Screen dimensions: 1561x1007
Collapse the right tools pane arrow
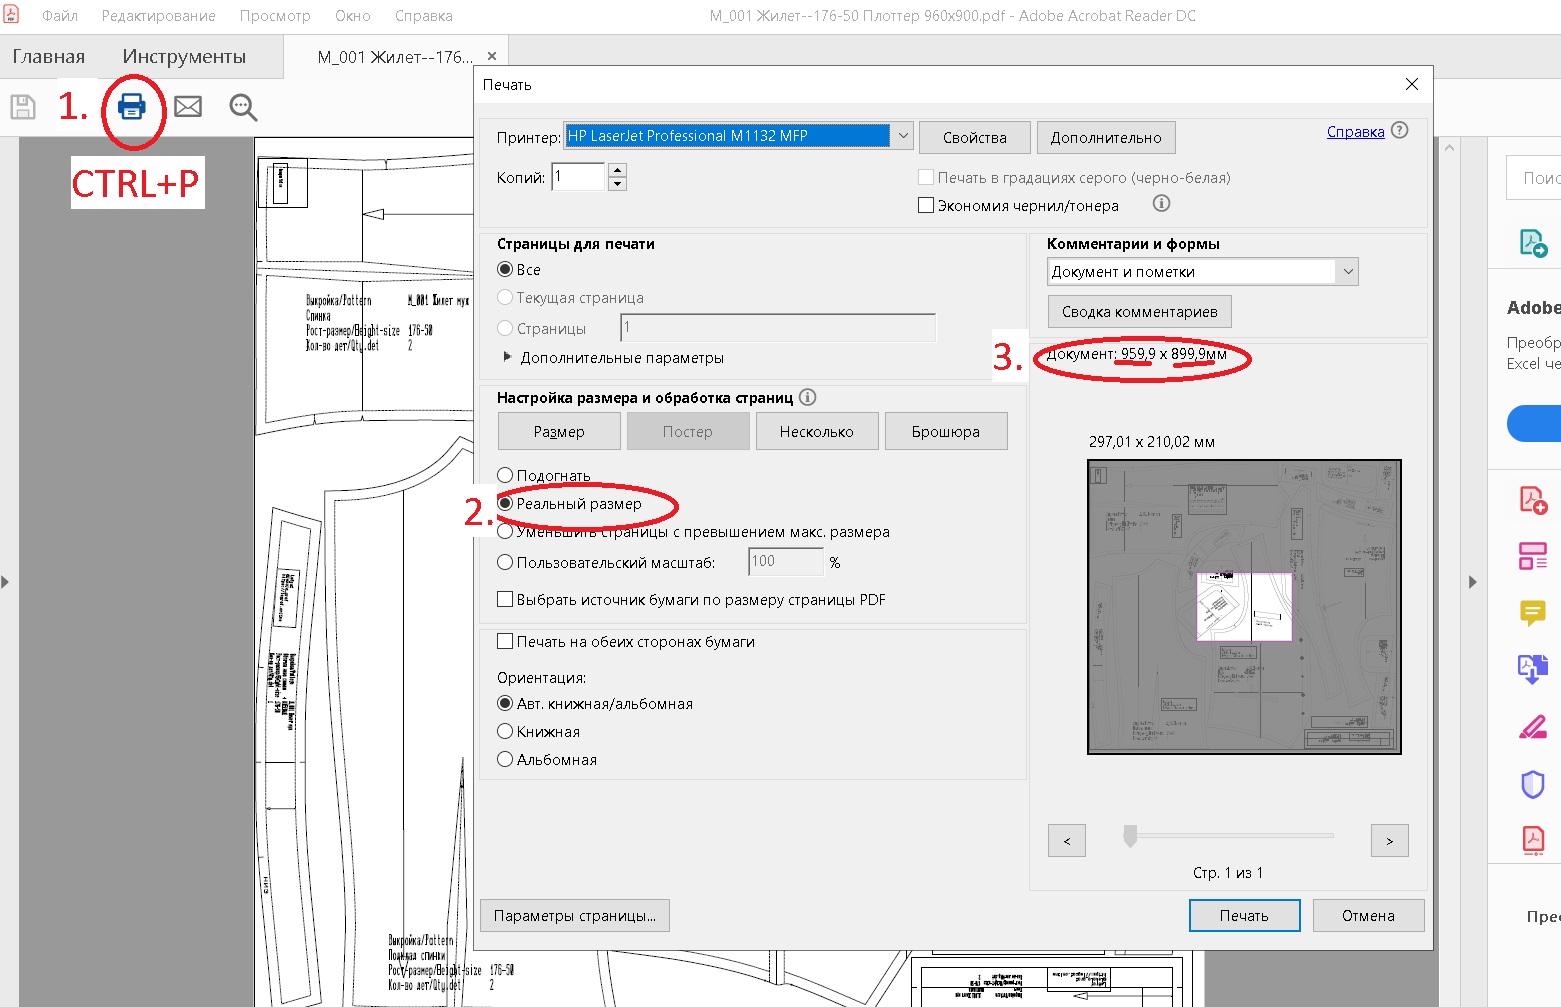click(1472, 582)
